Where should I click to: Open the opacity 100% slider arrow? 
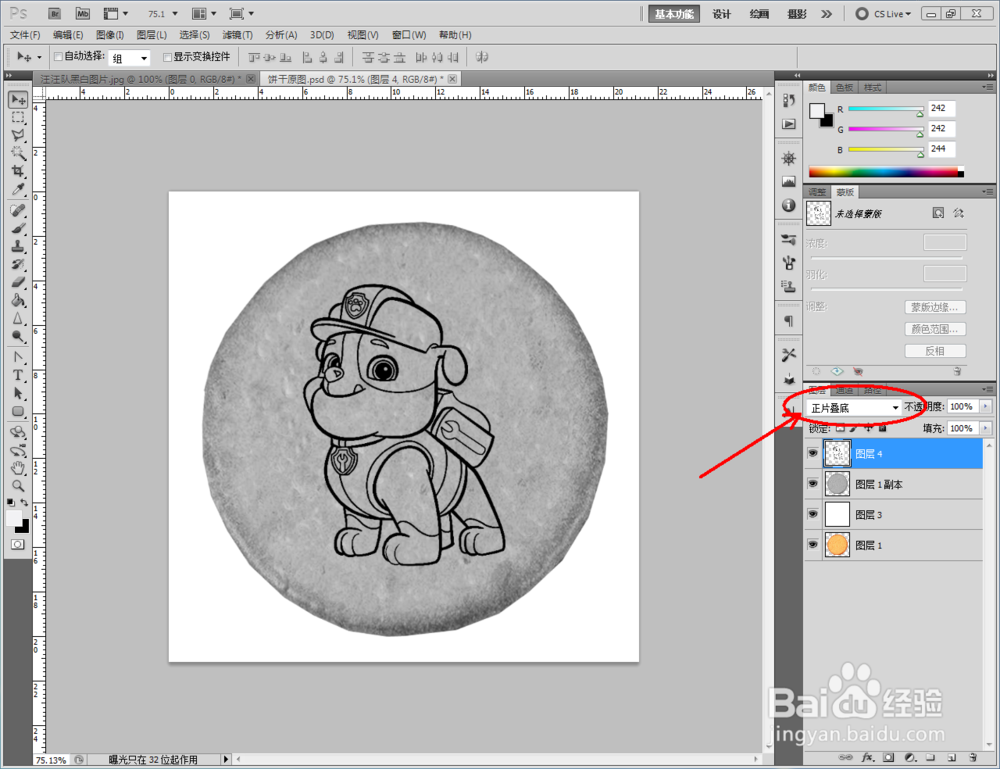coord(985,406)
